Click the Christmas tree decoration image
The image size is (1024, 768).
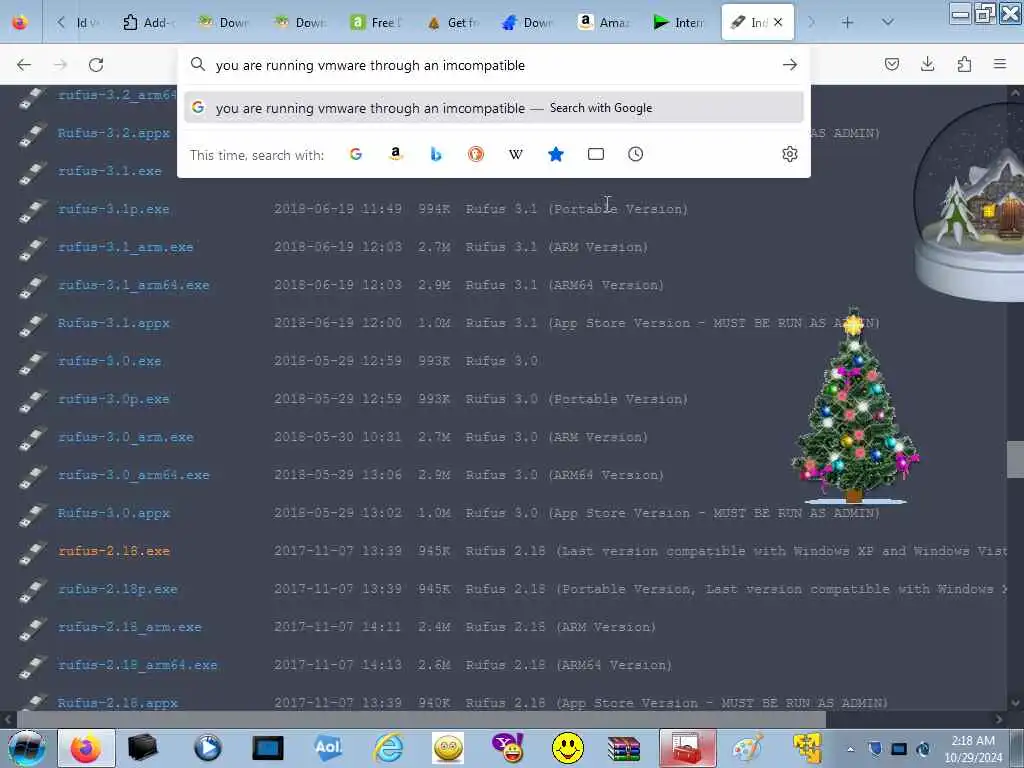coord(854,405)
